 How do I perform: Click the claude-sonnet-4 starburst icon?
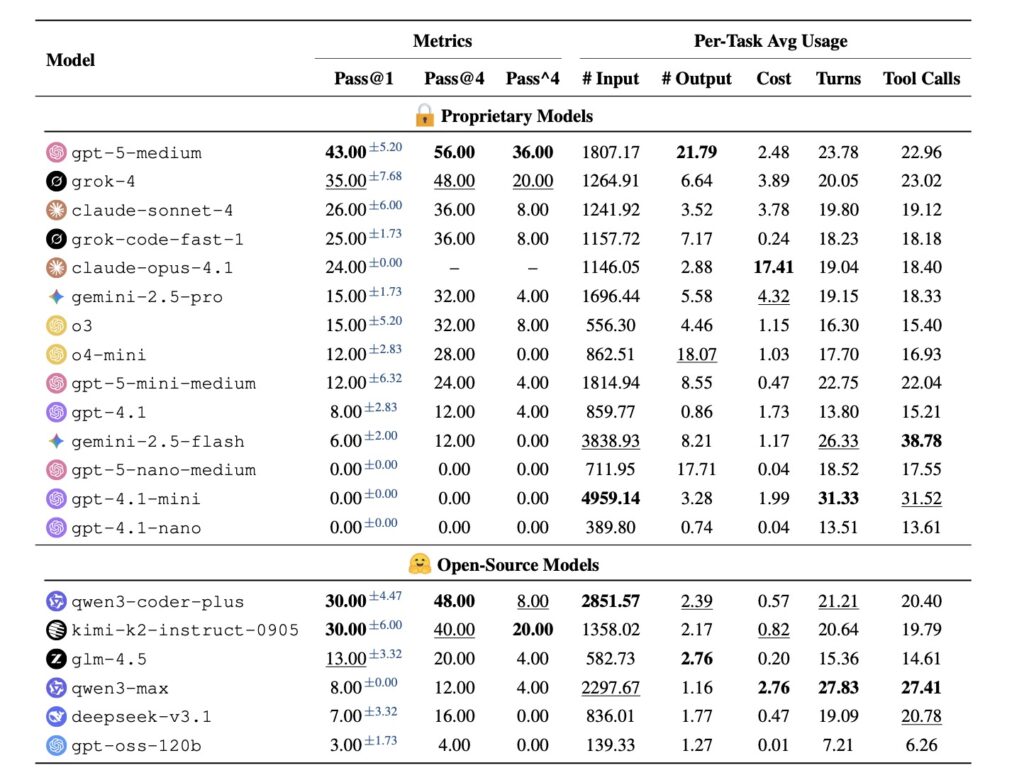56,211
